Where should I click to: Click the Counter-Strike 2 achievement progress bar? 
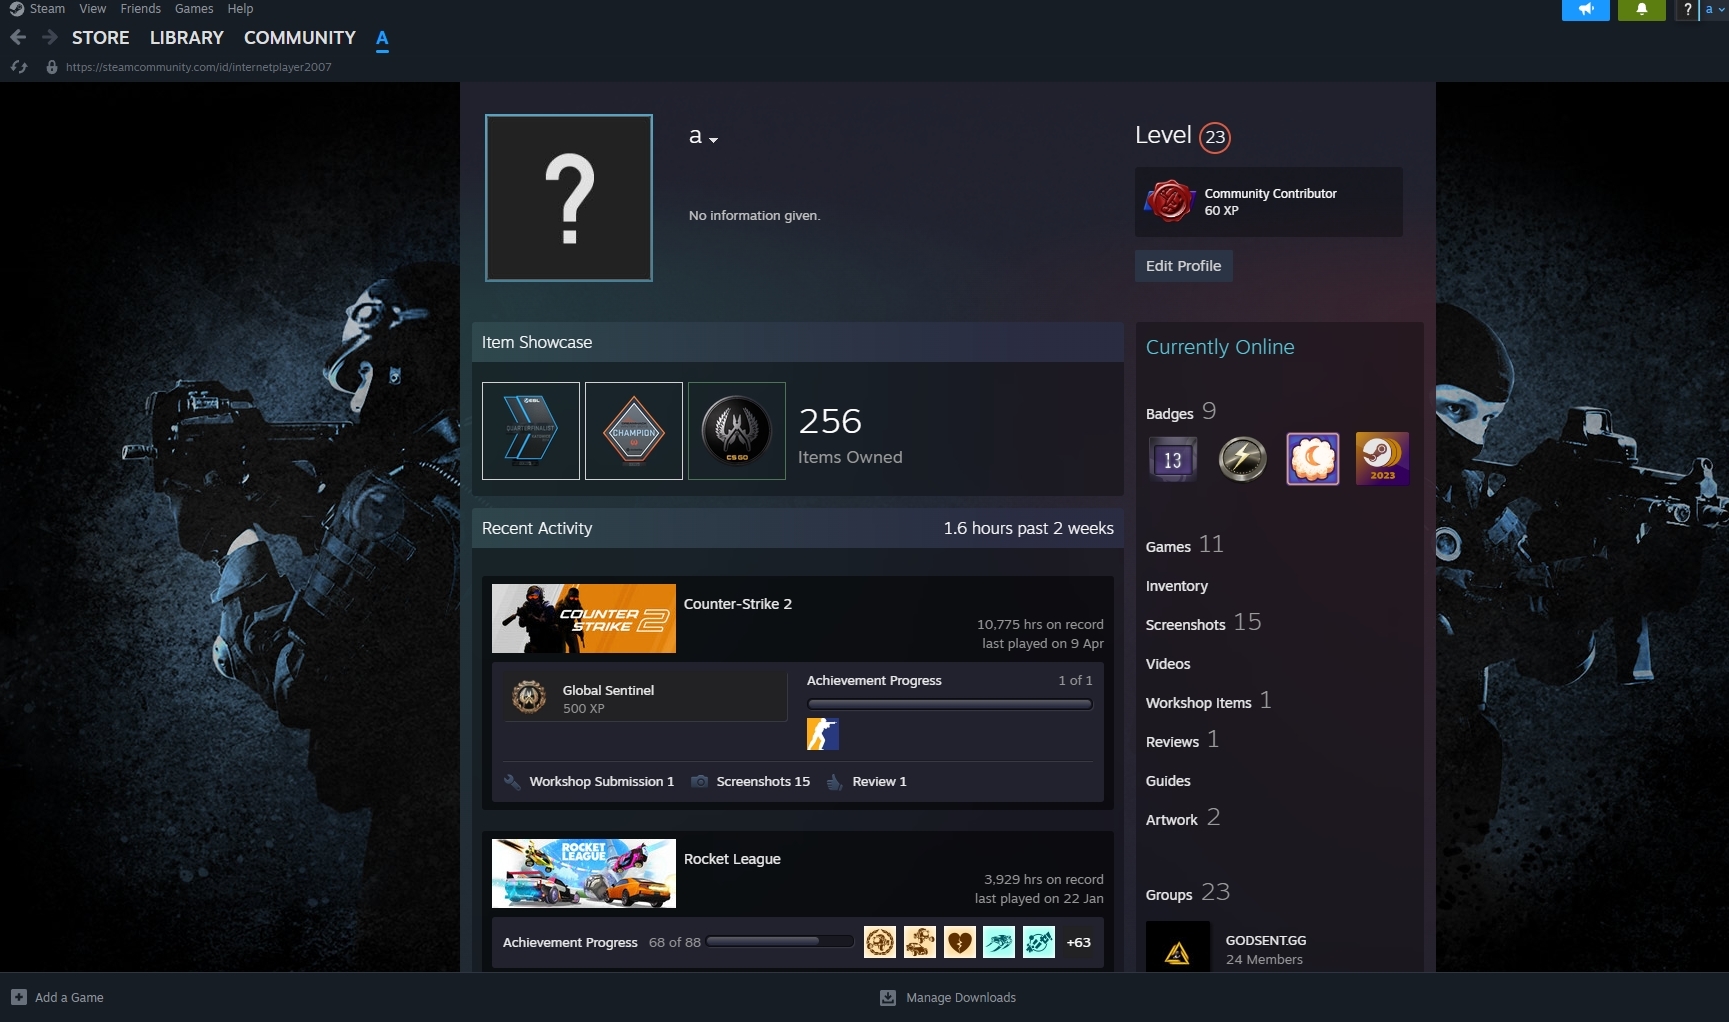[950, 704]
